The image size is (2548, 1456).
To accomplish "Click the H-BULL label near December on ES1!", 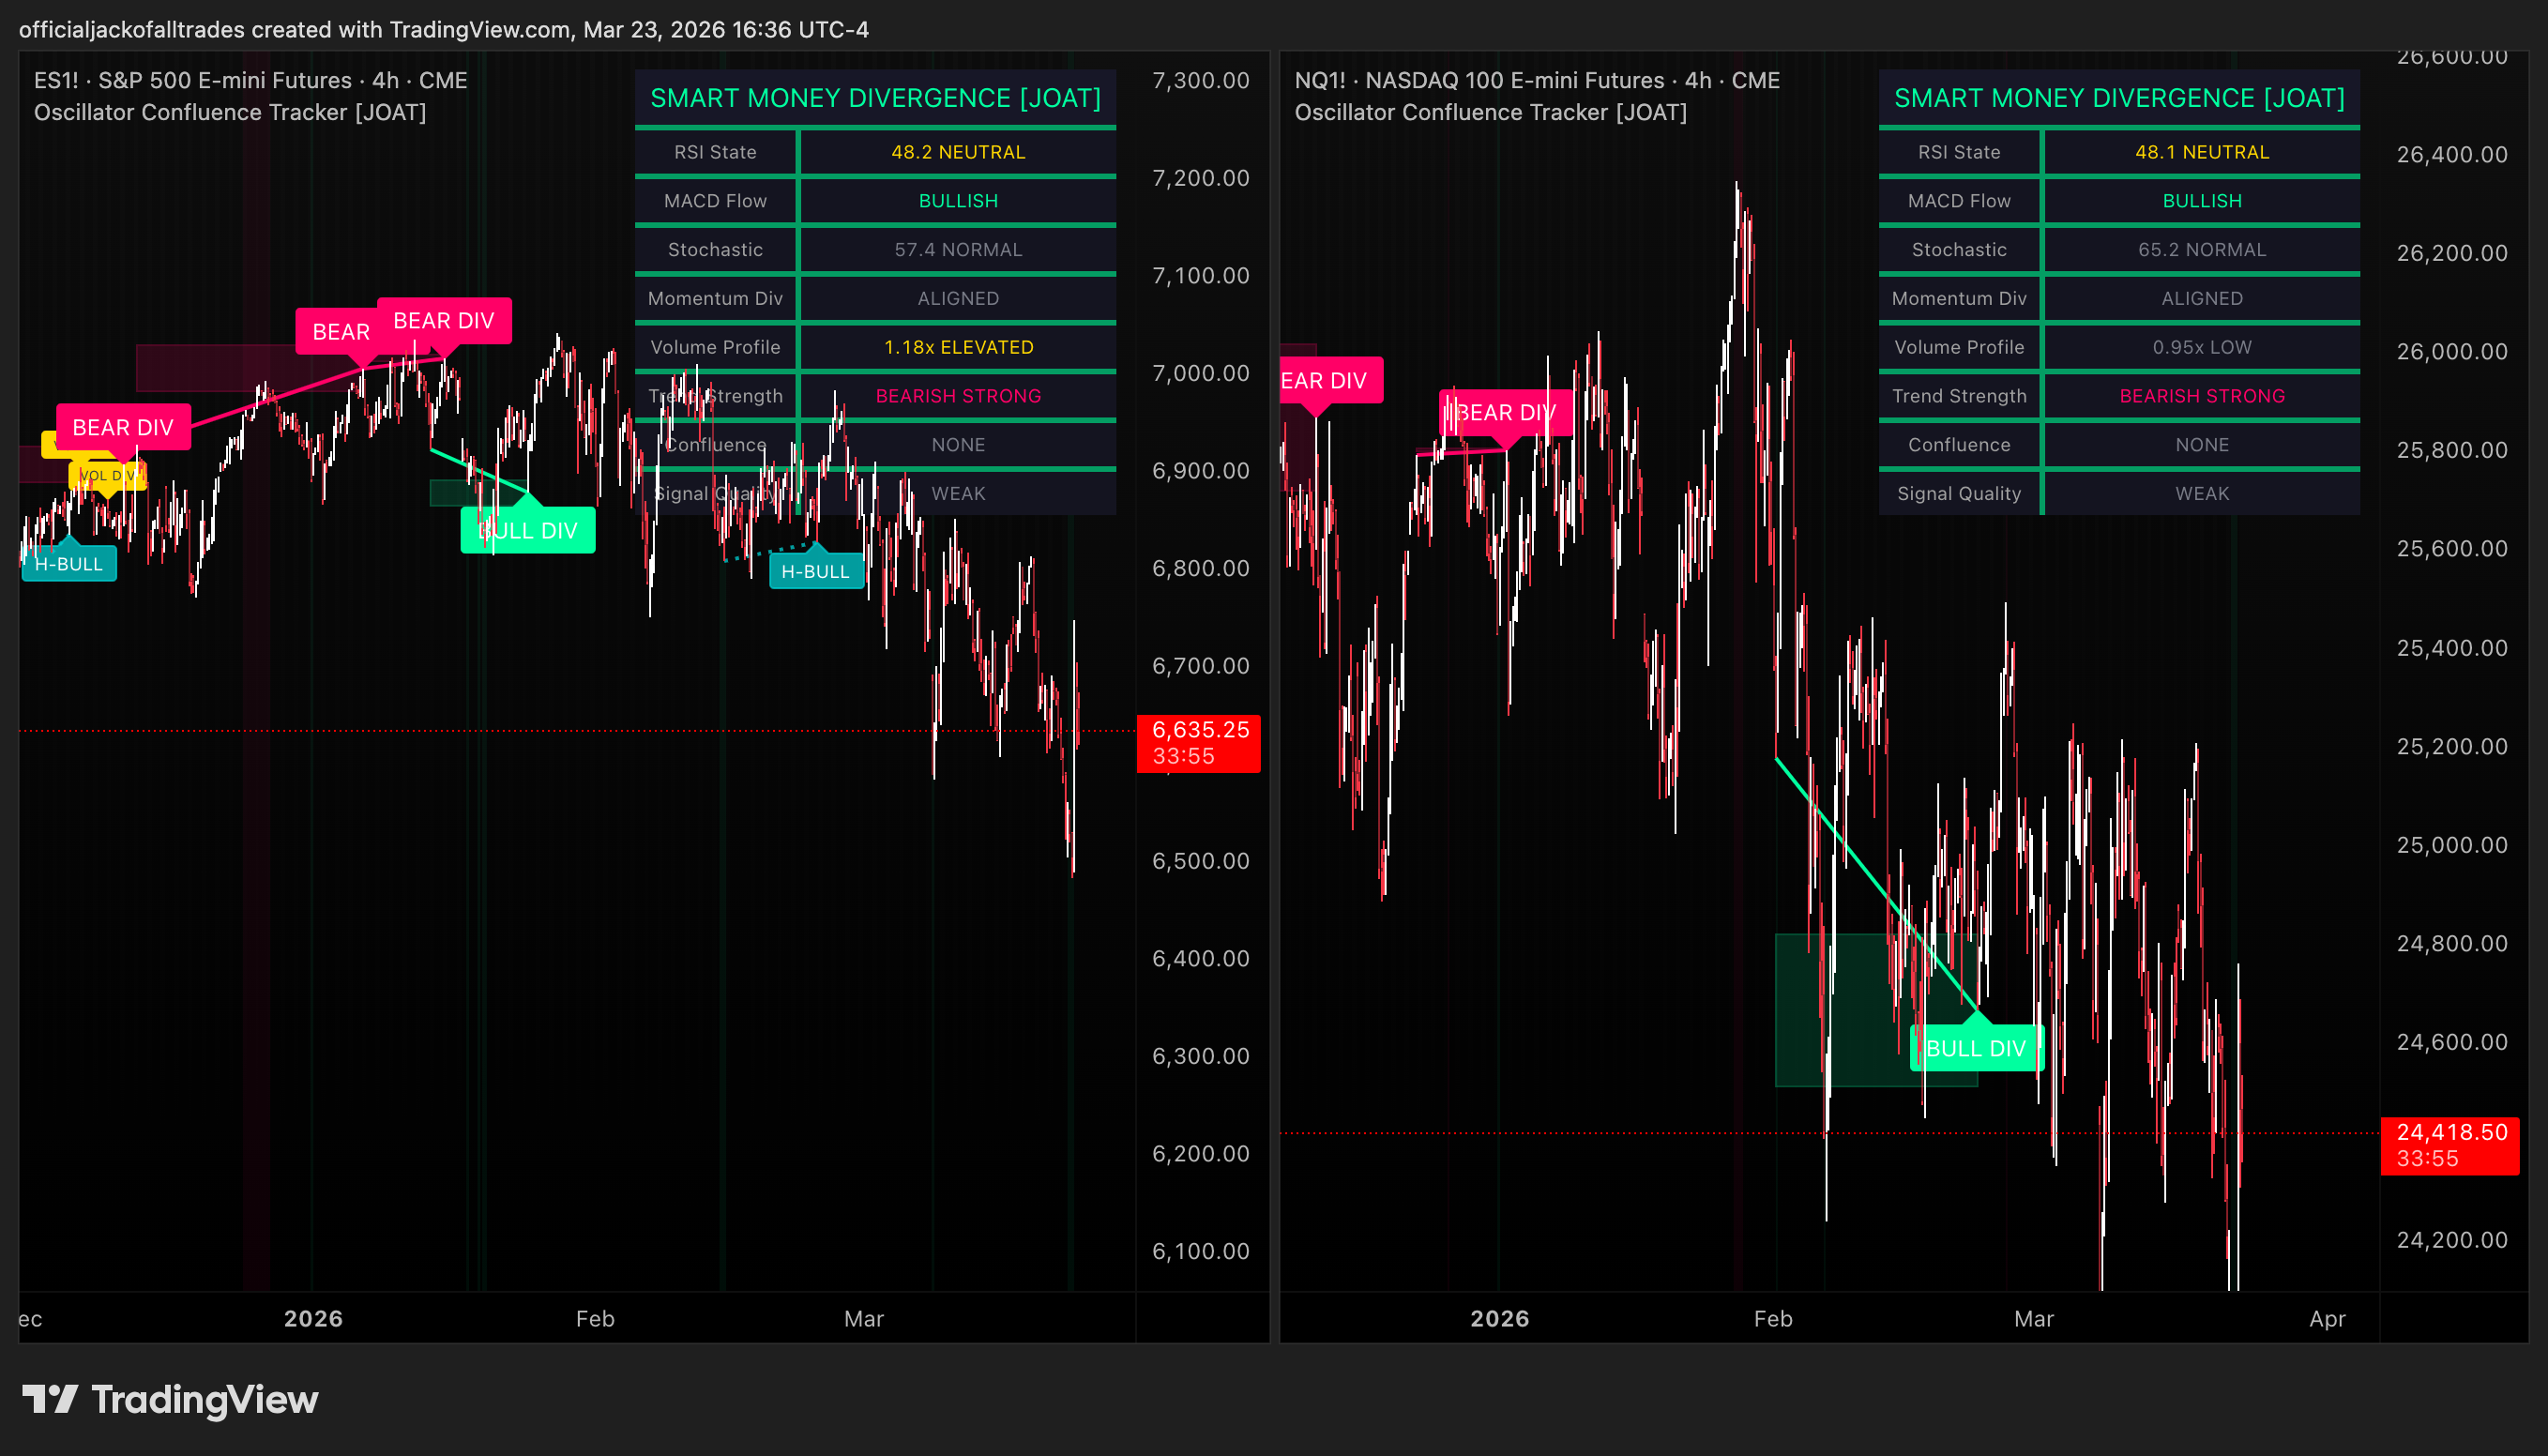I will point(69,564).
